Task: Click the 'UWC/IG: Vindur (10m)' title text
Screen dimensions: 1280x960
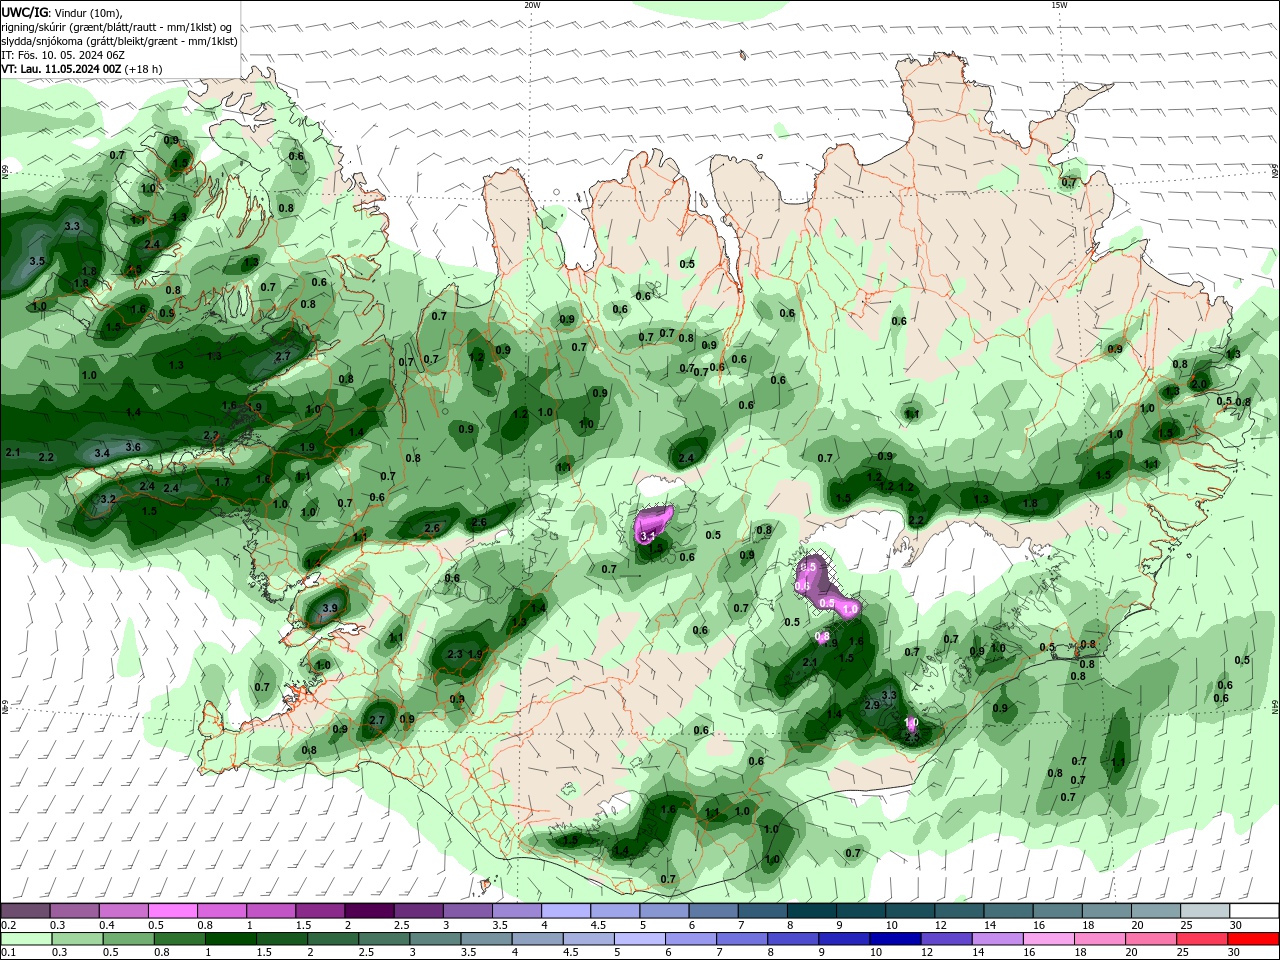Action: click(x=61, y=12)
